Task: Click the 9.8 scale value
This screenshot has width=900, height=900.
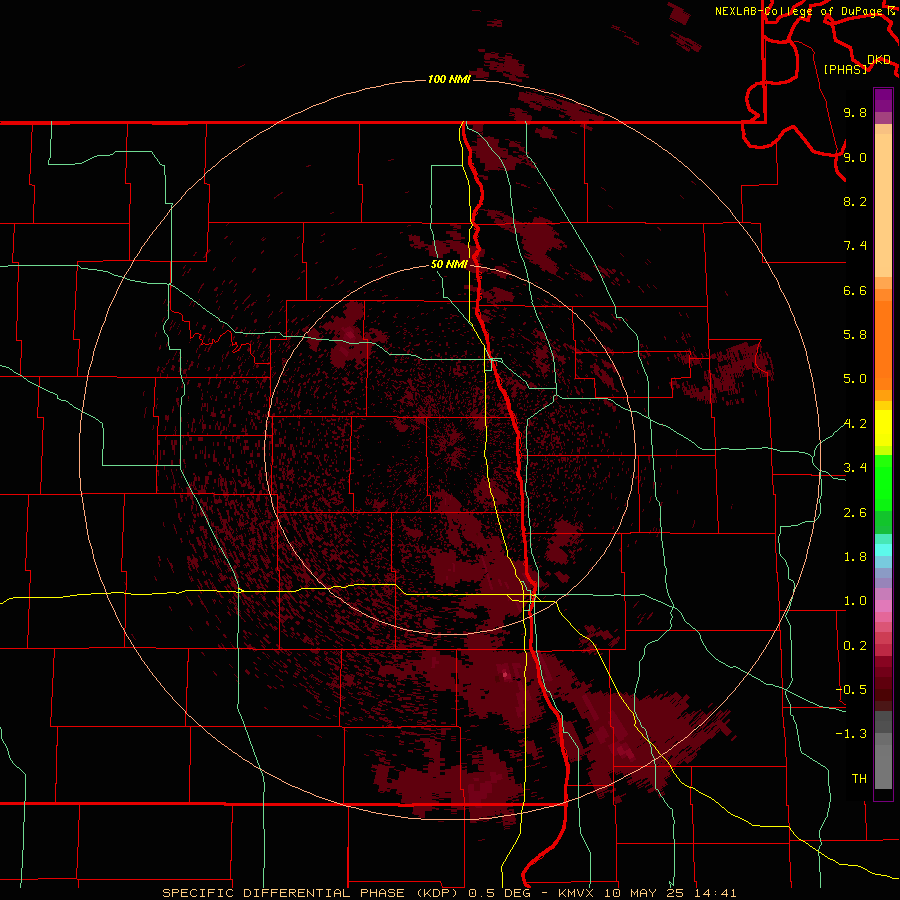Action: tap(855, 112)
